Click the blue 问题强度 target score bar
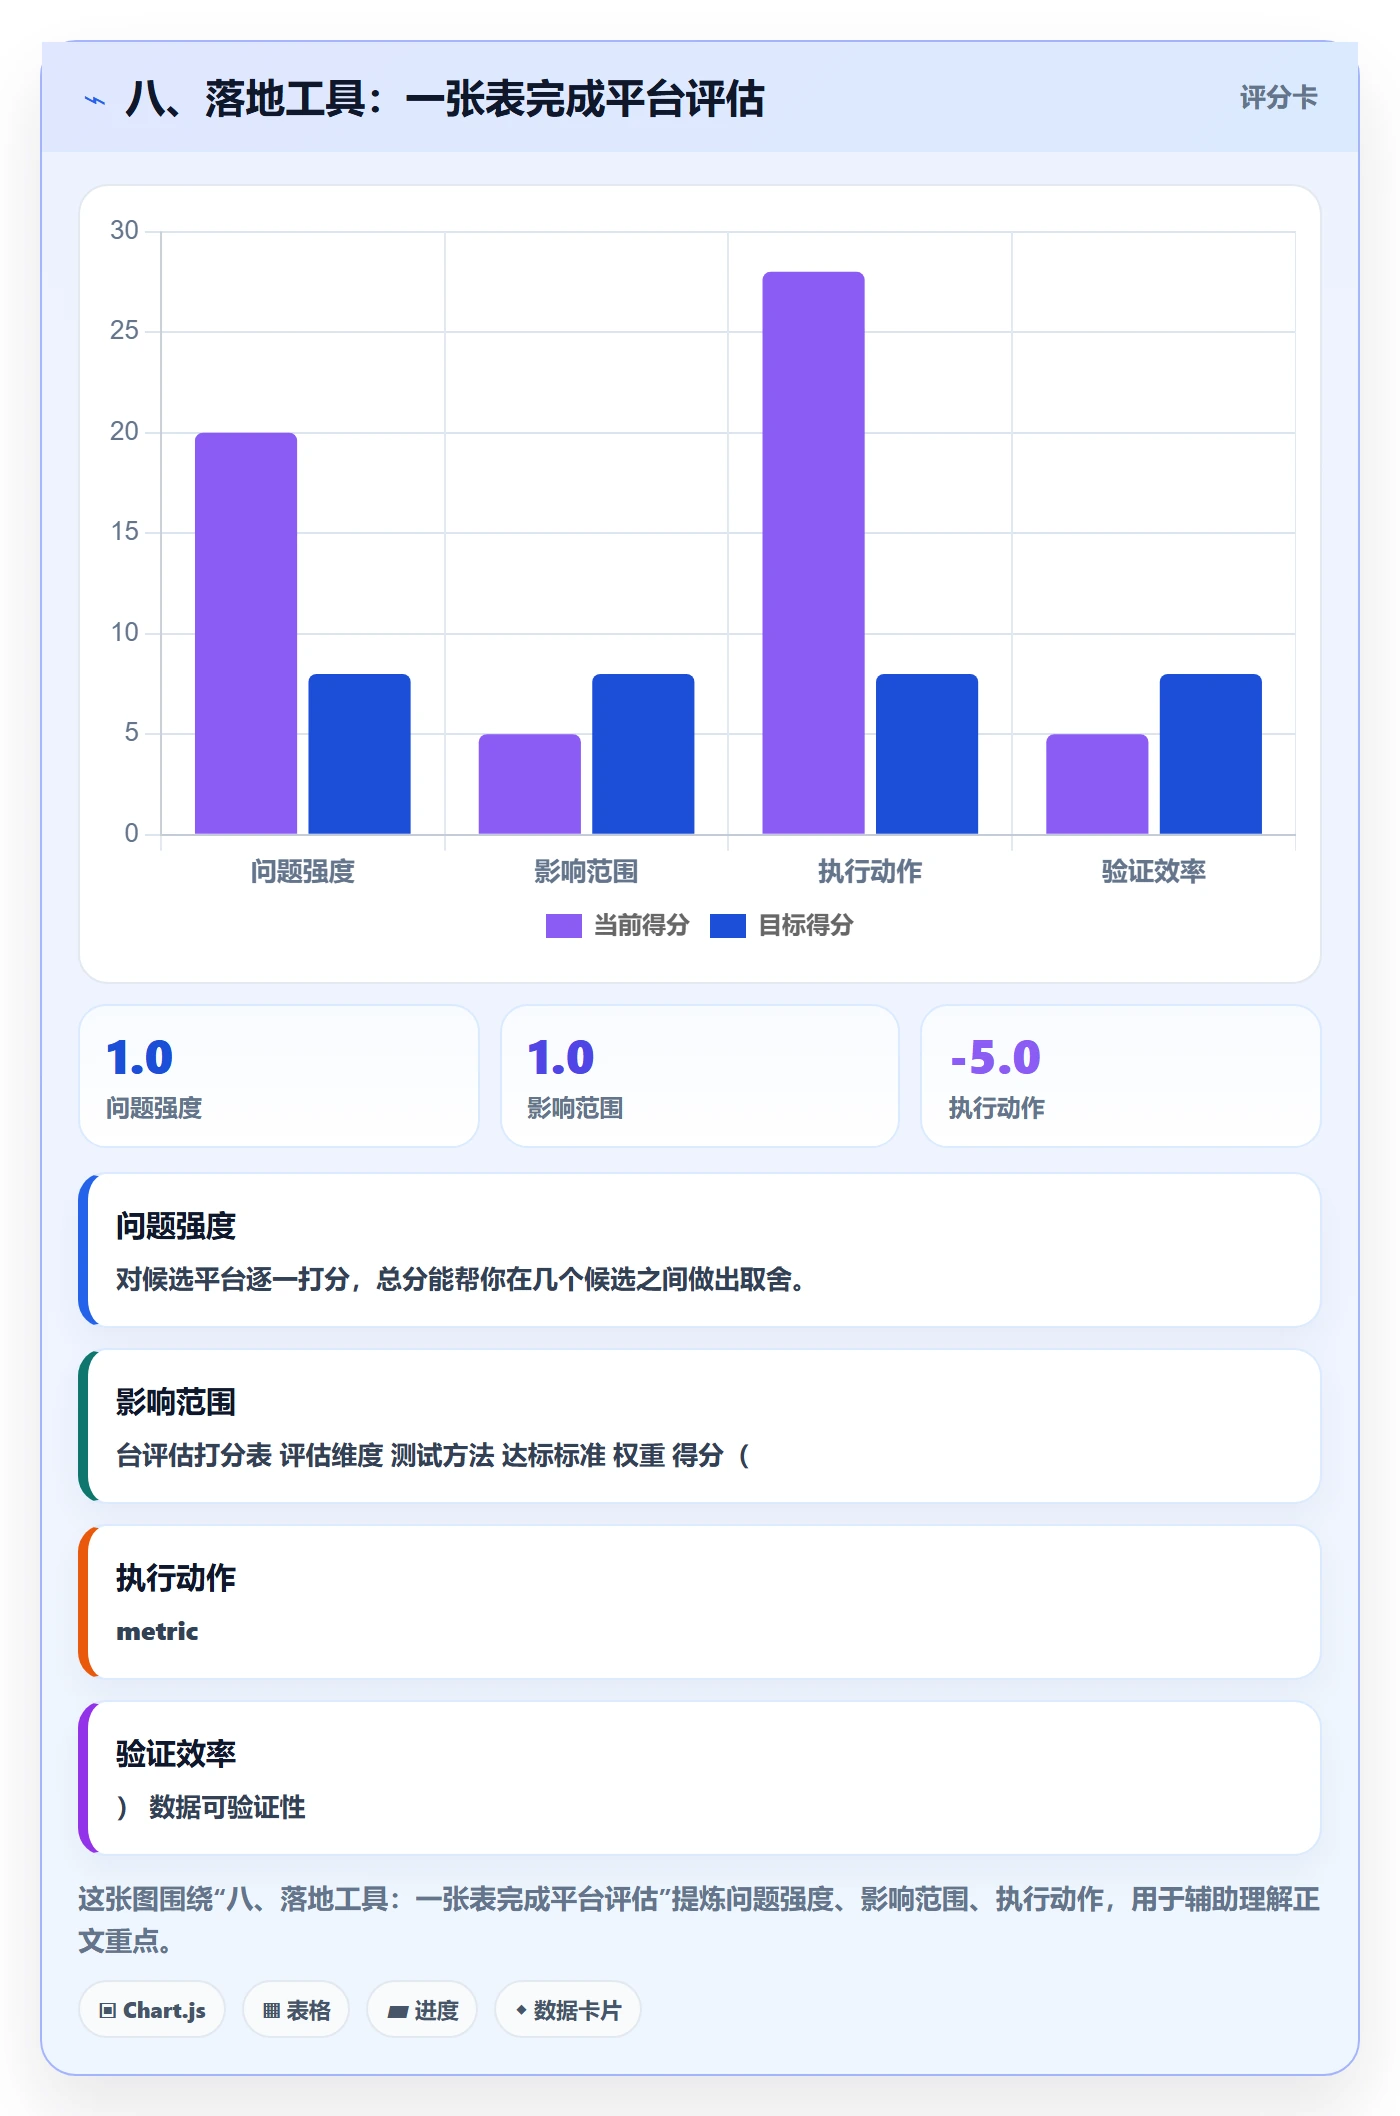 [359, 754]
